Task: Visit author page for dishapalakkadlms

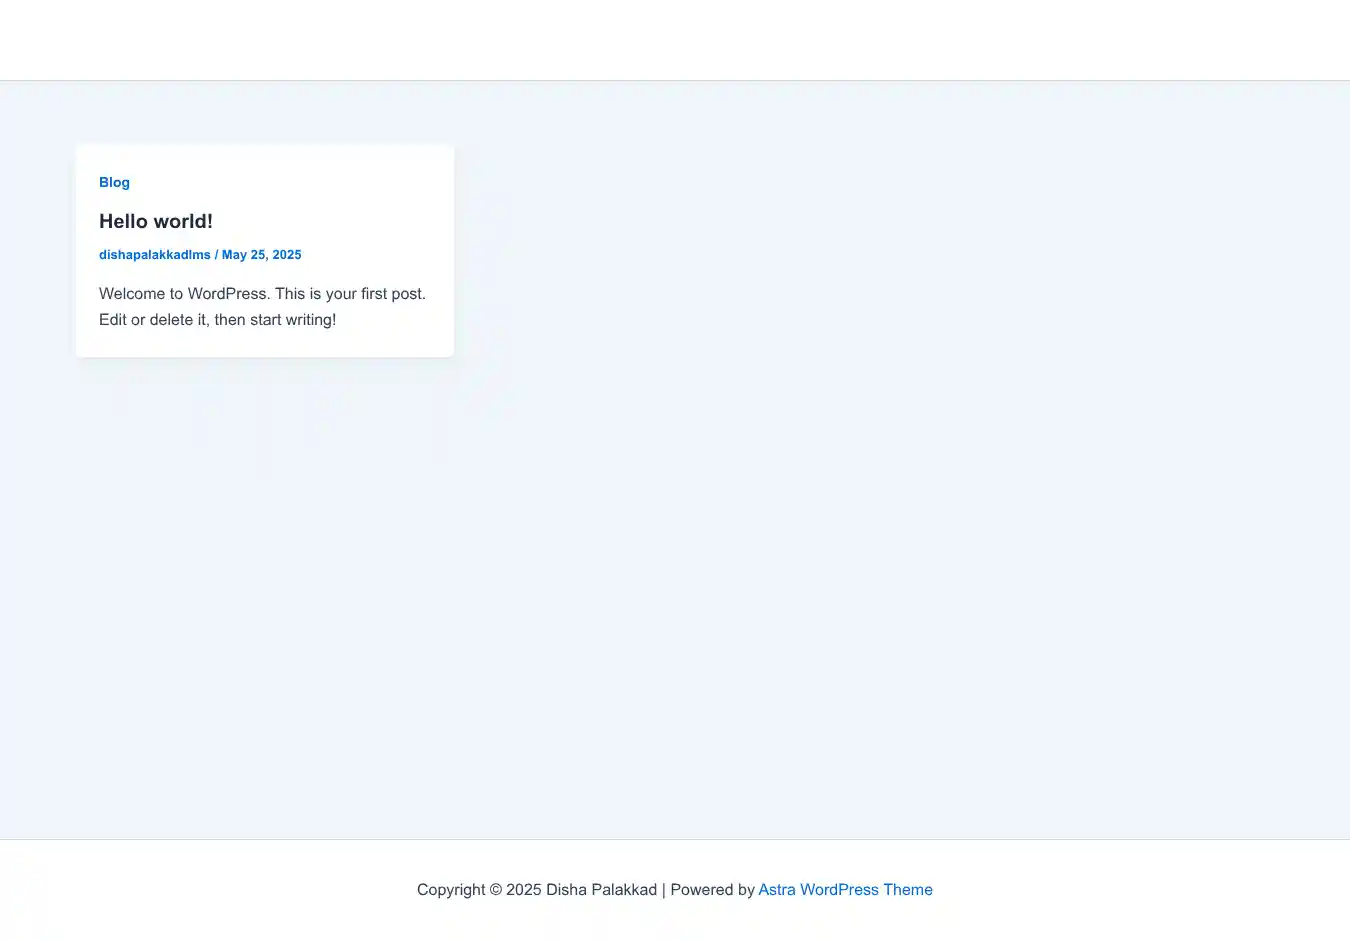Action: pyautogui.click(x=155, y=255)
